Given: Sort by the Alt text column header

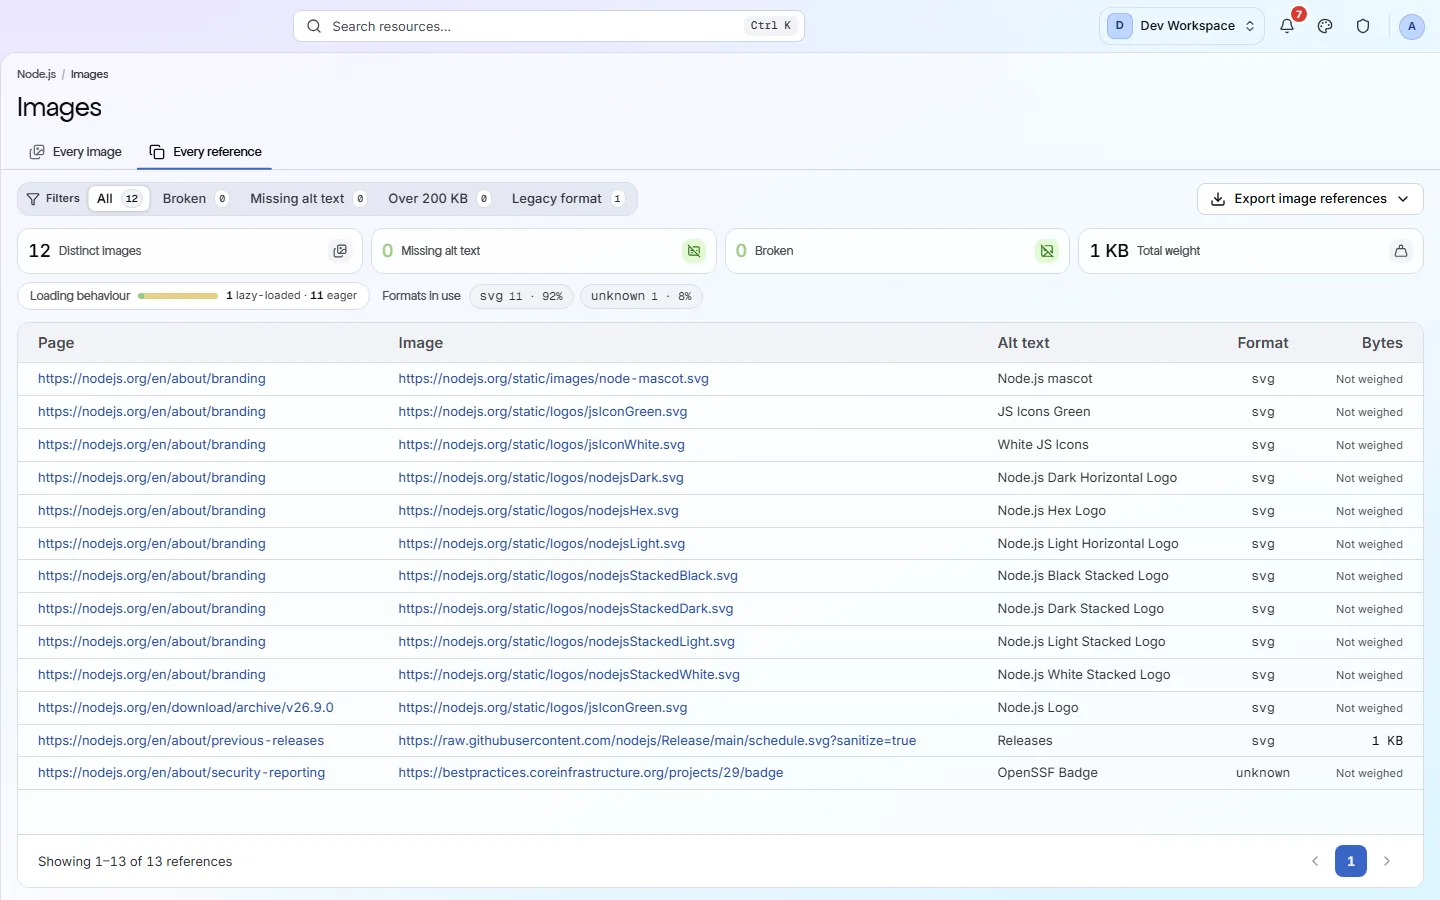Looking at the screenshot, I should pos(1023,343).
